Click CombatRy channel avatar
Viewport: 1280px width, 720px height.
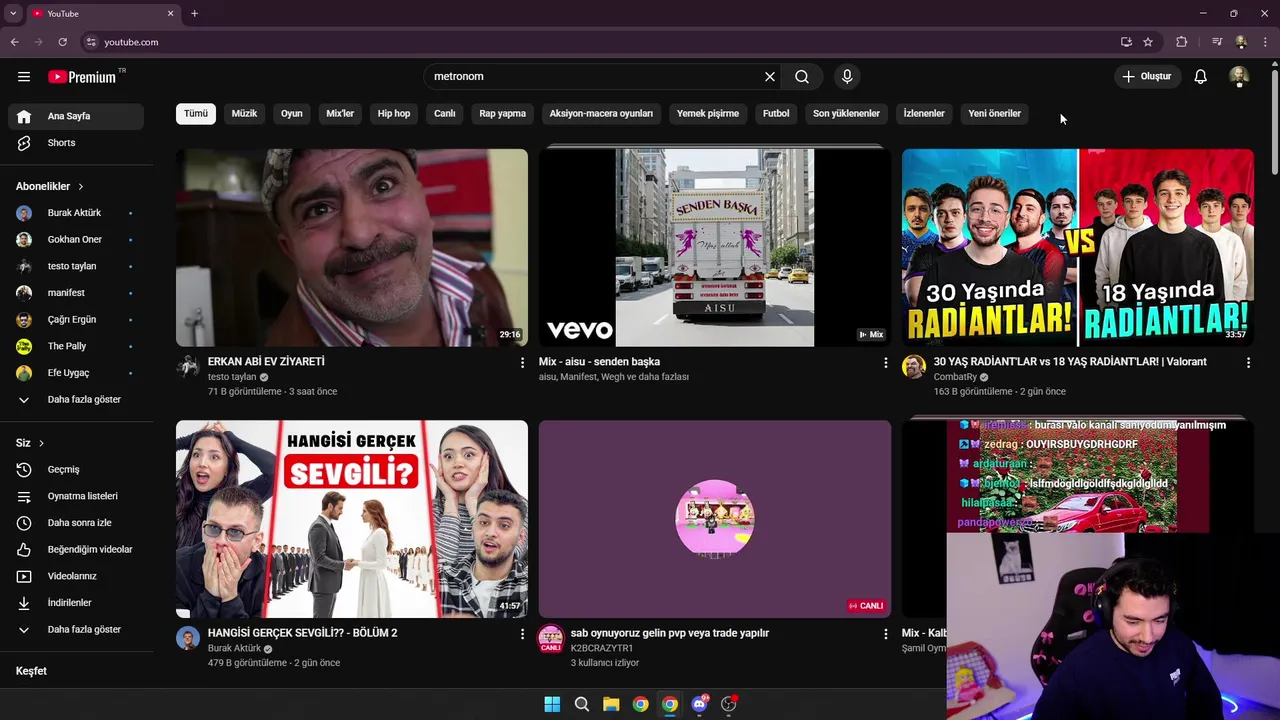click(x=914, y=367)
